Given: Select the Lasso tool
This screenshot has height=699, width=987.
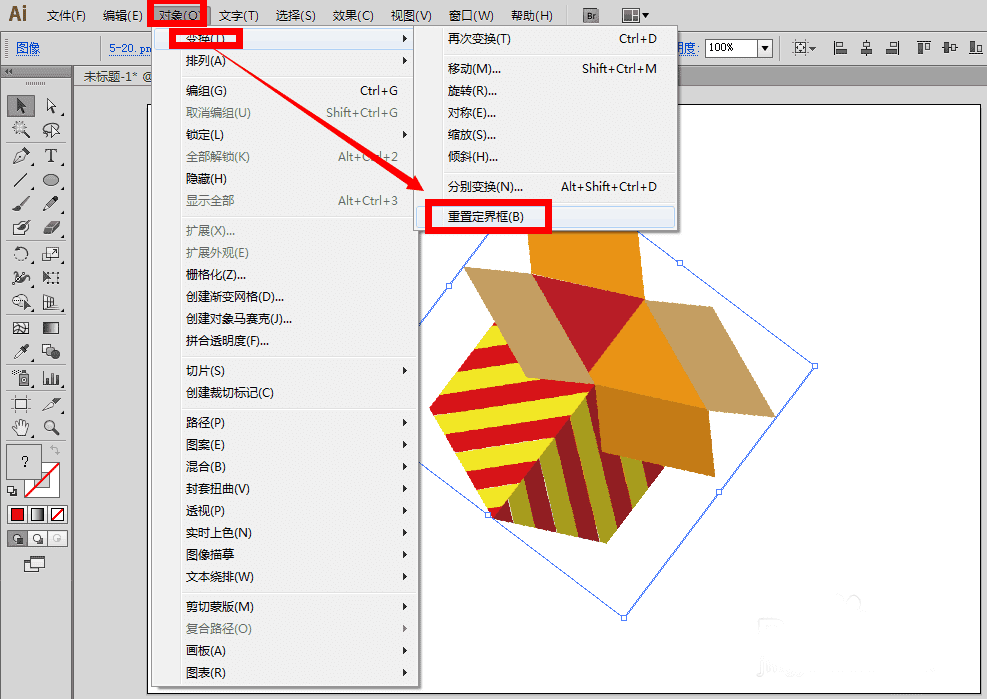Looking at the screenshot, I should (x=51, y=129).
